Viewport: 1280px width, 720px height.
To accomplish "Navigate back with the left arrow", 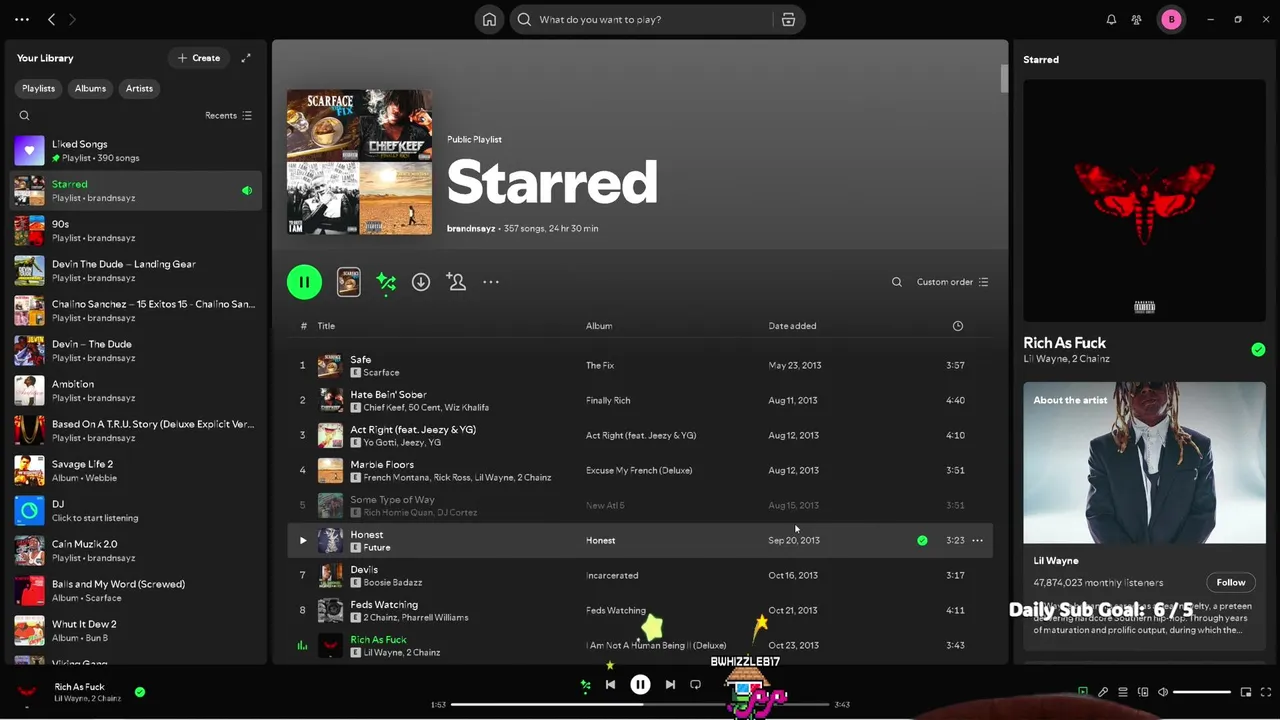I will [52, 19].
